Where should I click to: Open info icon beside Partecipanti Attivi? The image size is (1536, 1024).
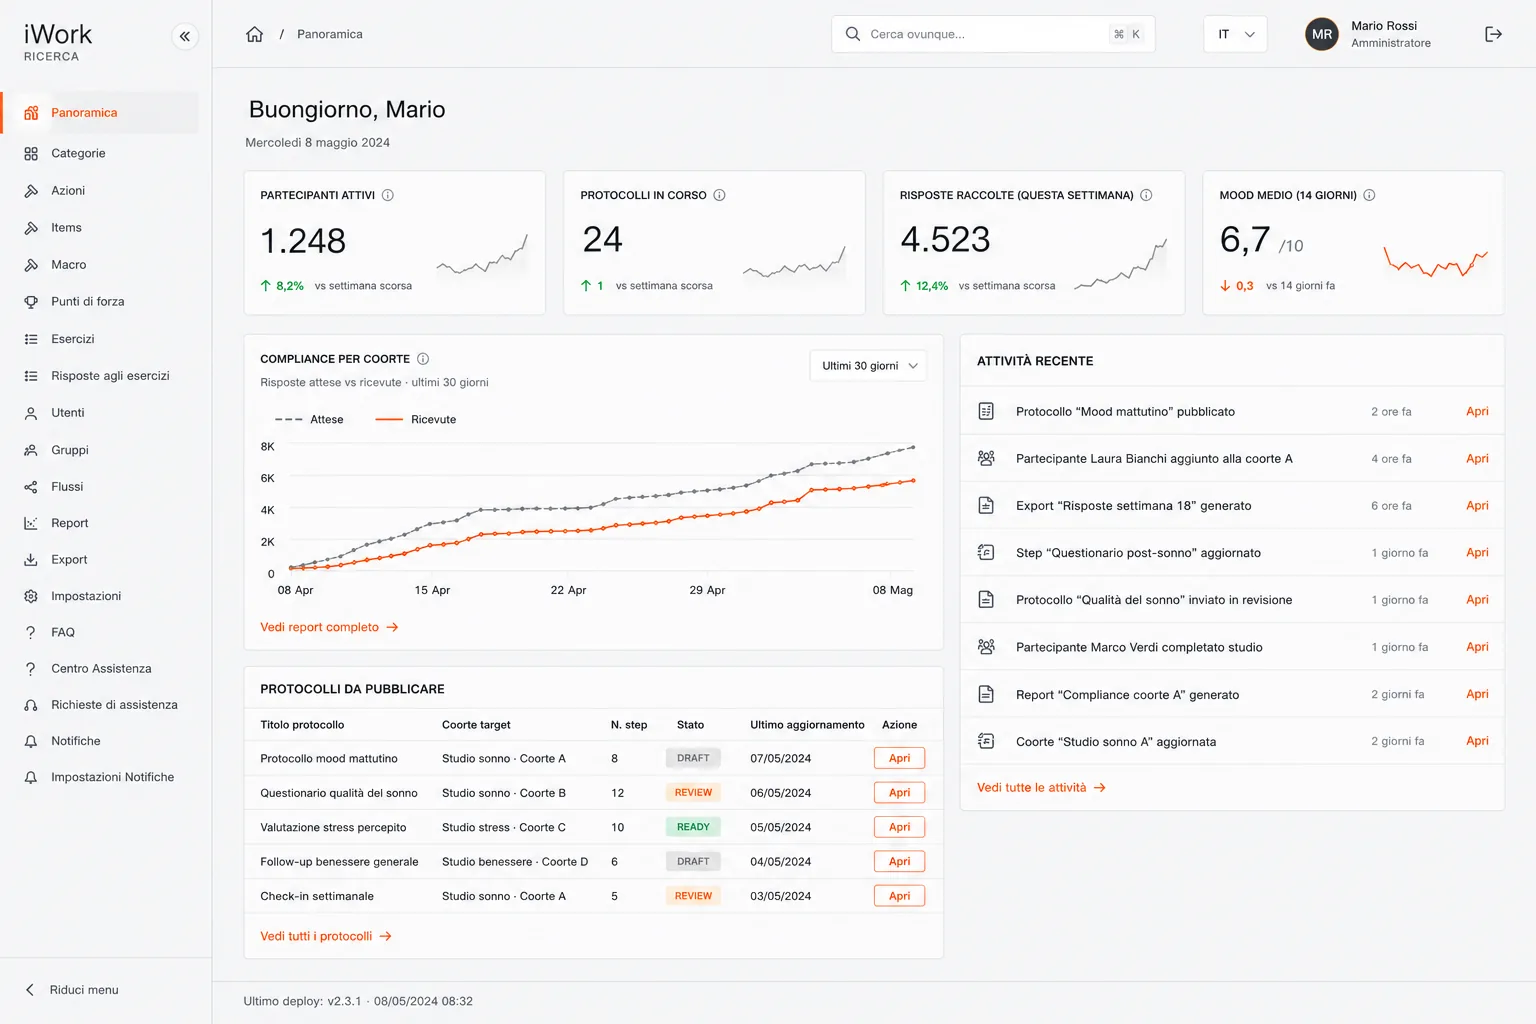coord(388,195)
